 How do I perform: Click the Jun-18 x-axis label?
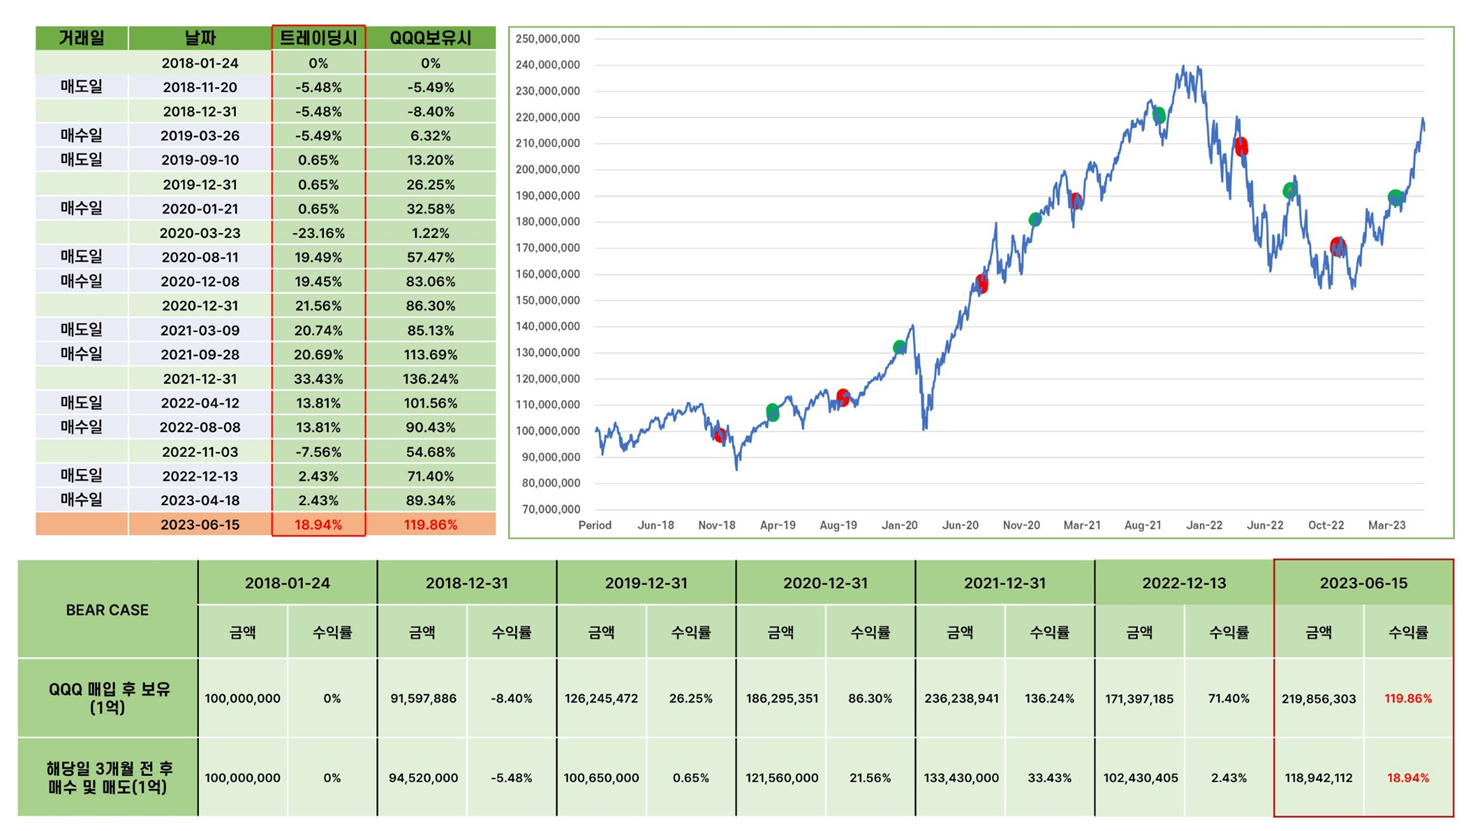[656, 525]
